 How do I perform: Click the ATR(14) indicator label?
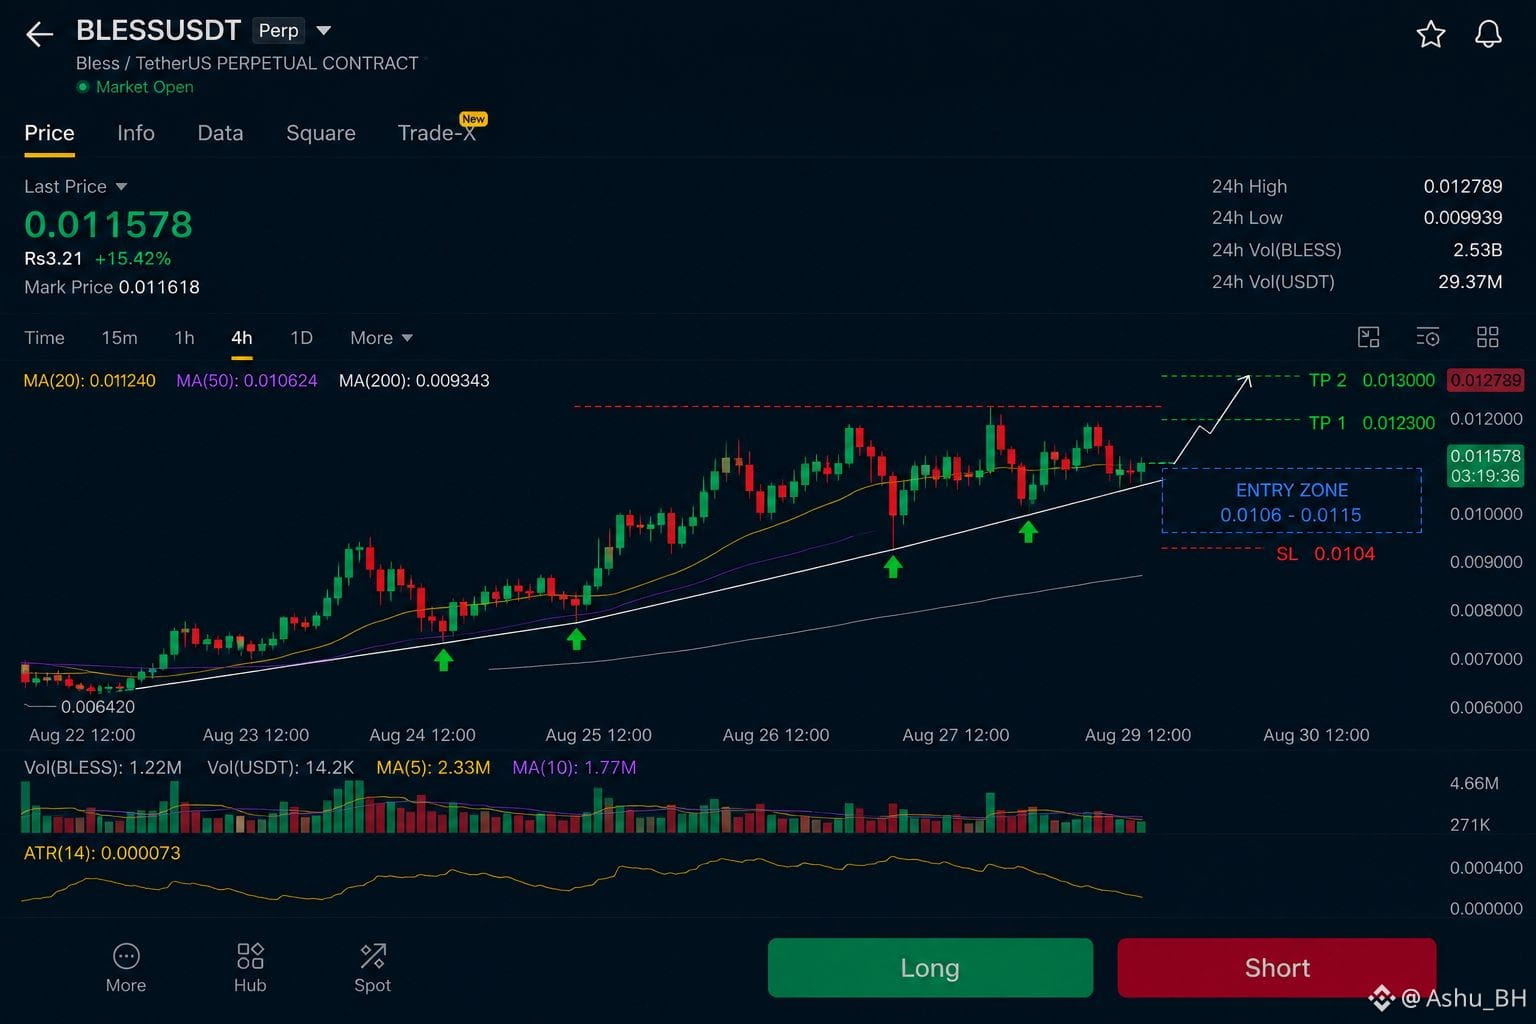102,853
